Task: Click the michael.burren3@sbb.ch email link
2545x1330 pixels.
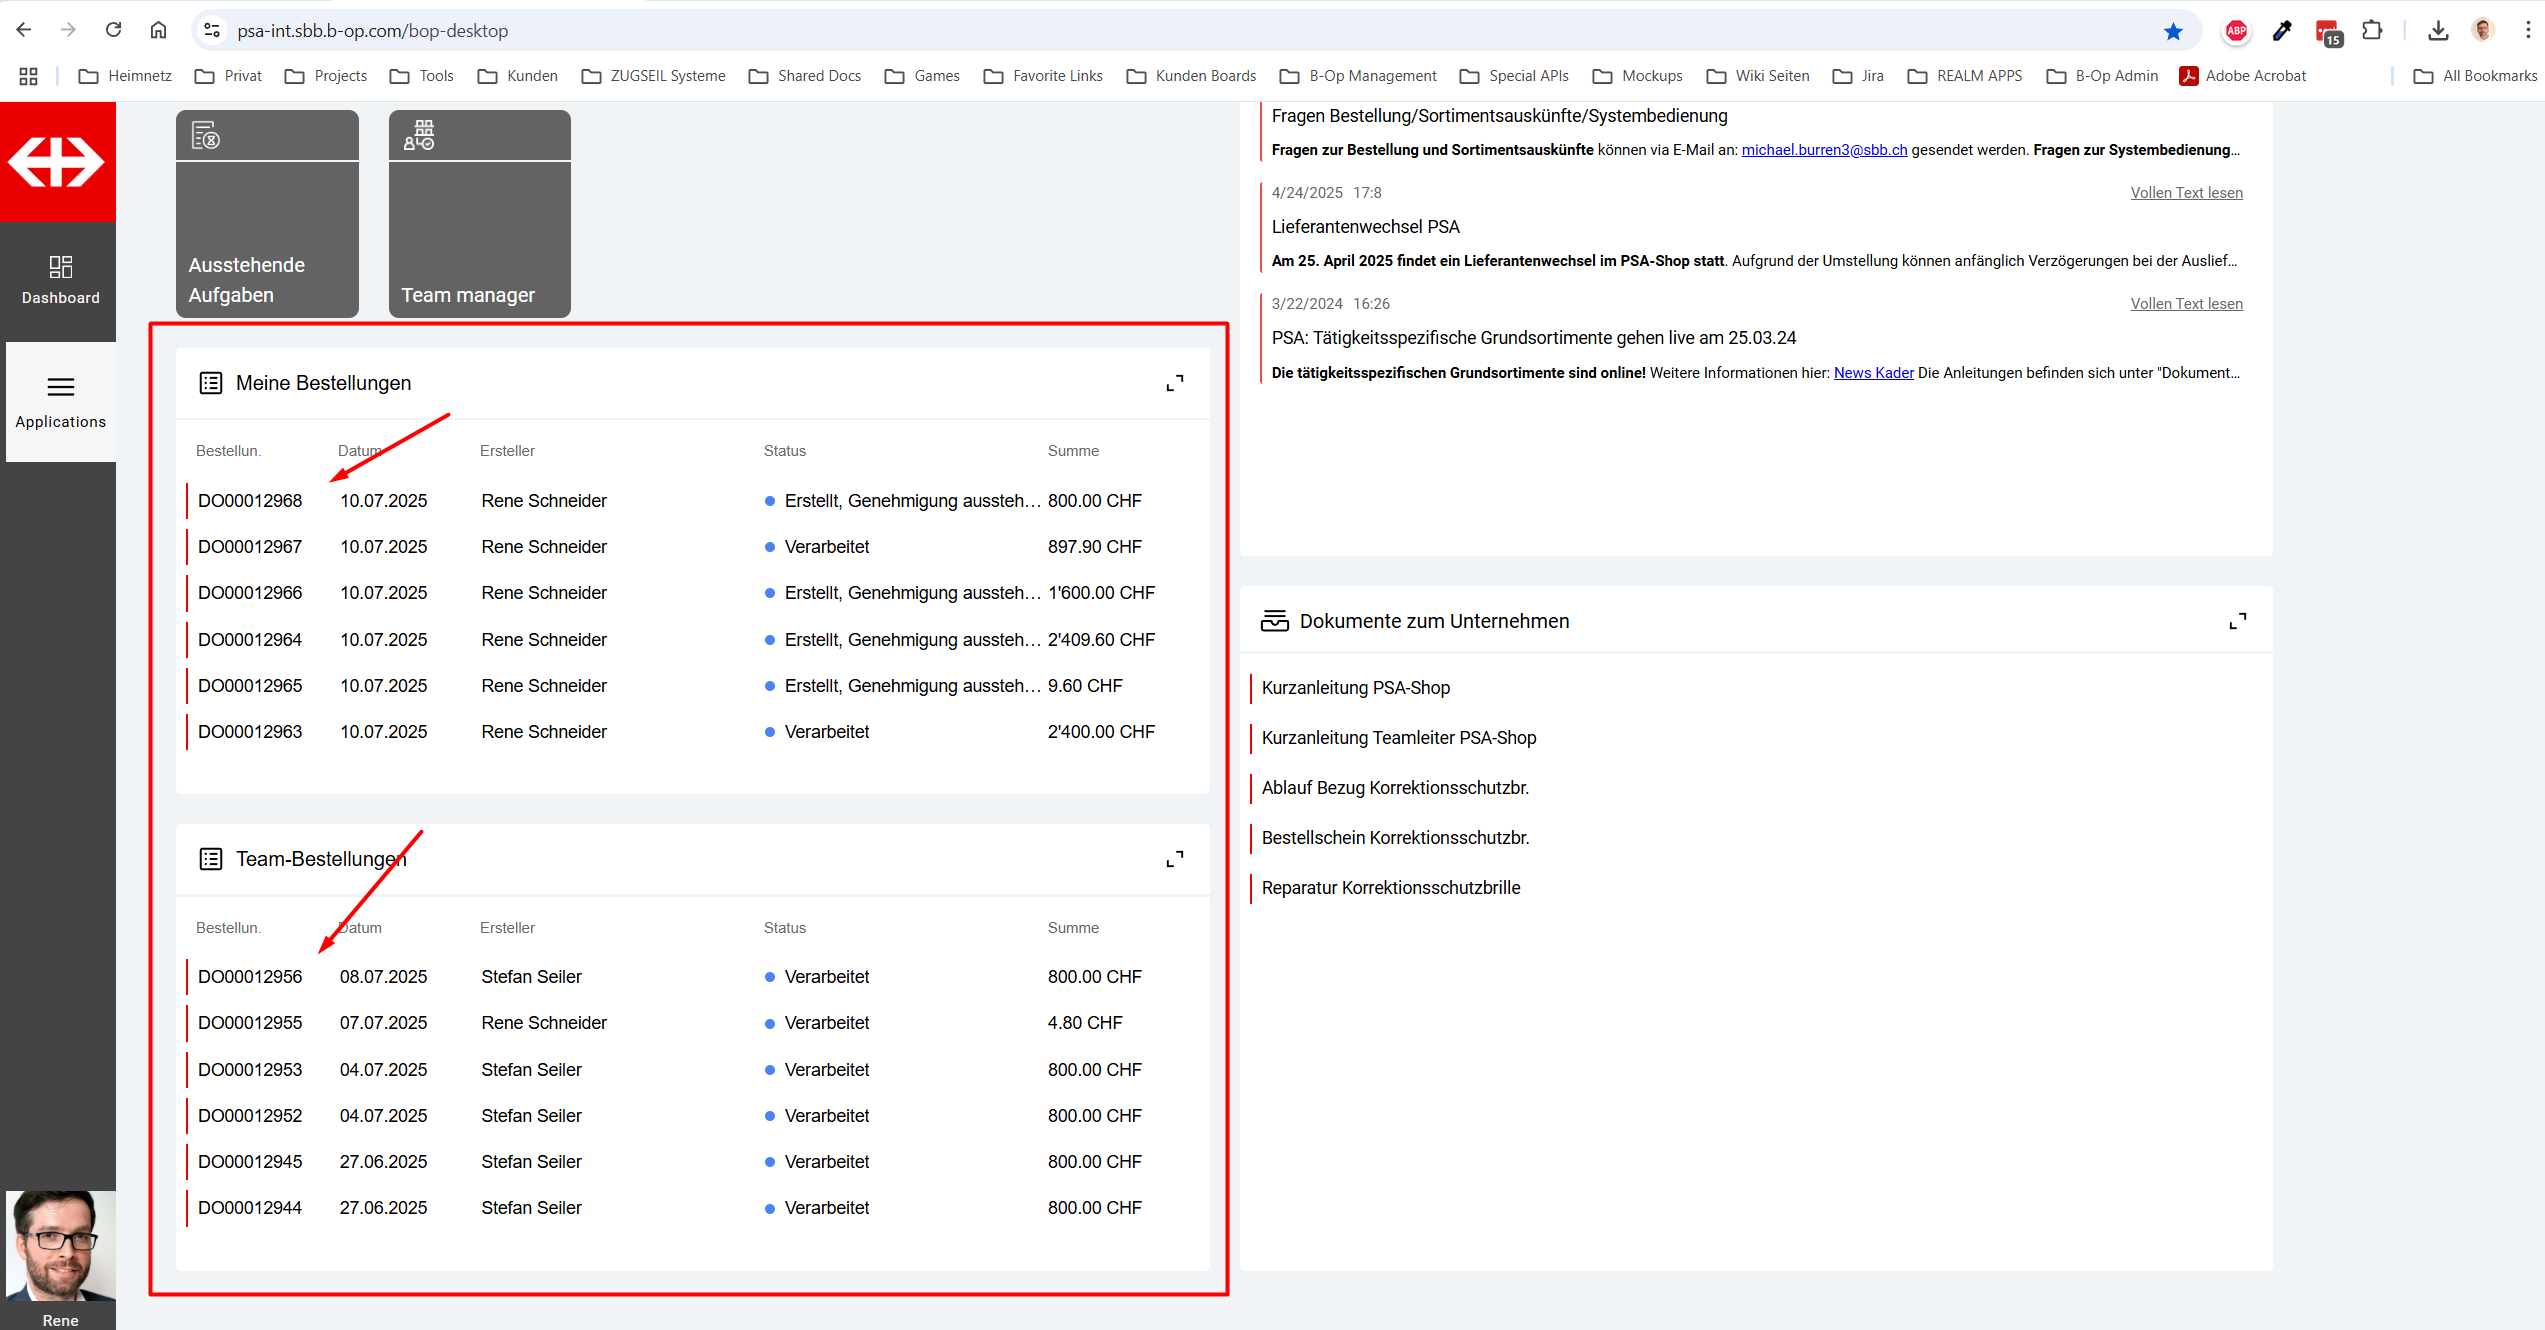Action: 1824,150
